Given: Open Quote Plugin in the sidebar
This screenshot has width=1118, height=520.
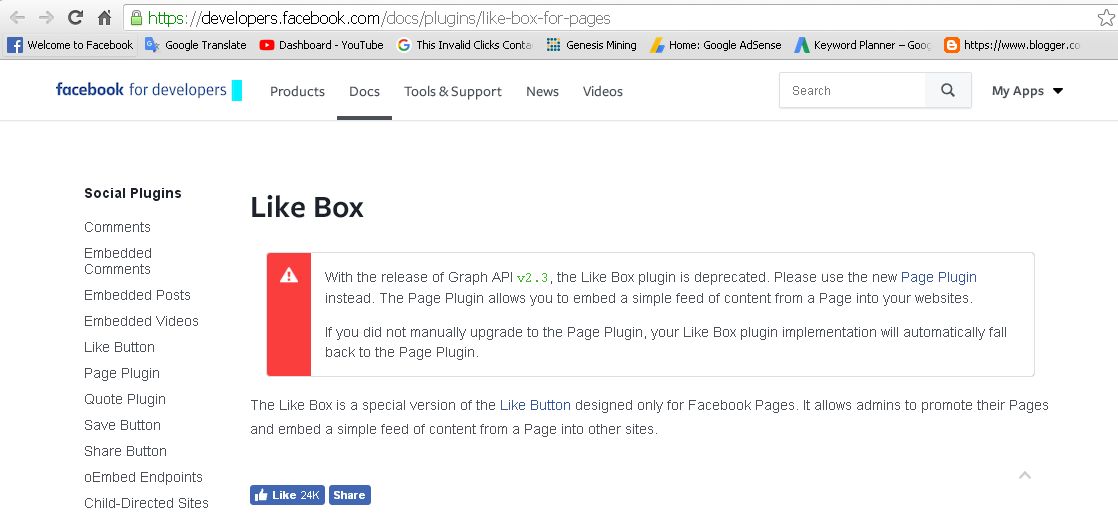Looking at the screenshot, I should click(125, 399).
